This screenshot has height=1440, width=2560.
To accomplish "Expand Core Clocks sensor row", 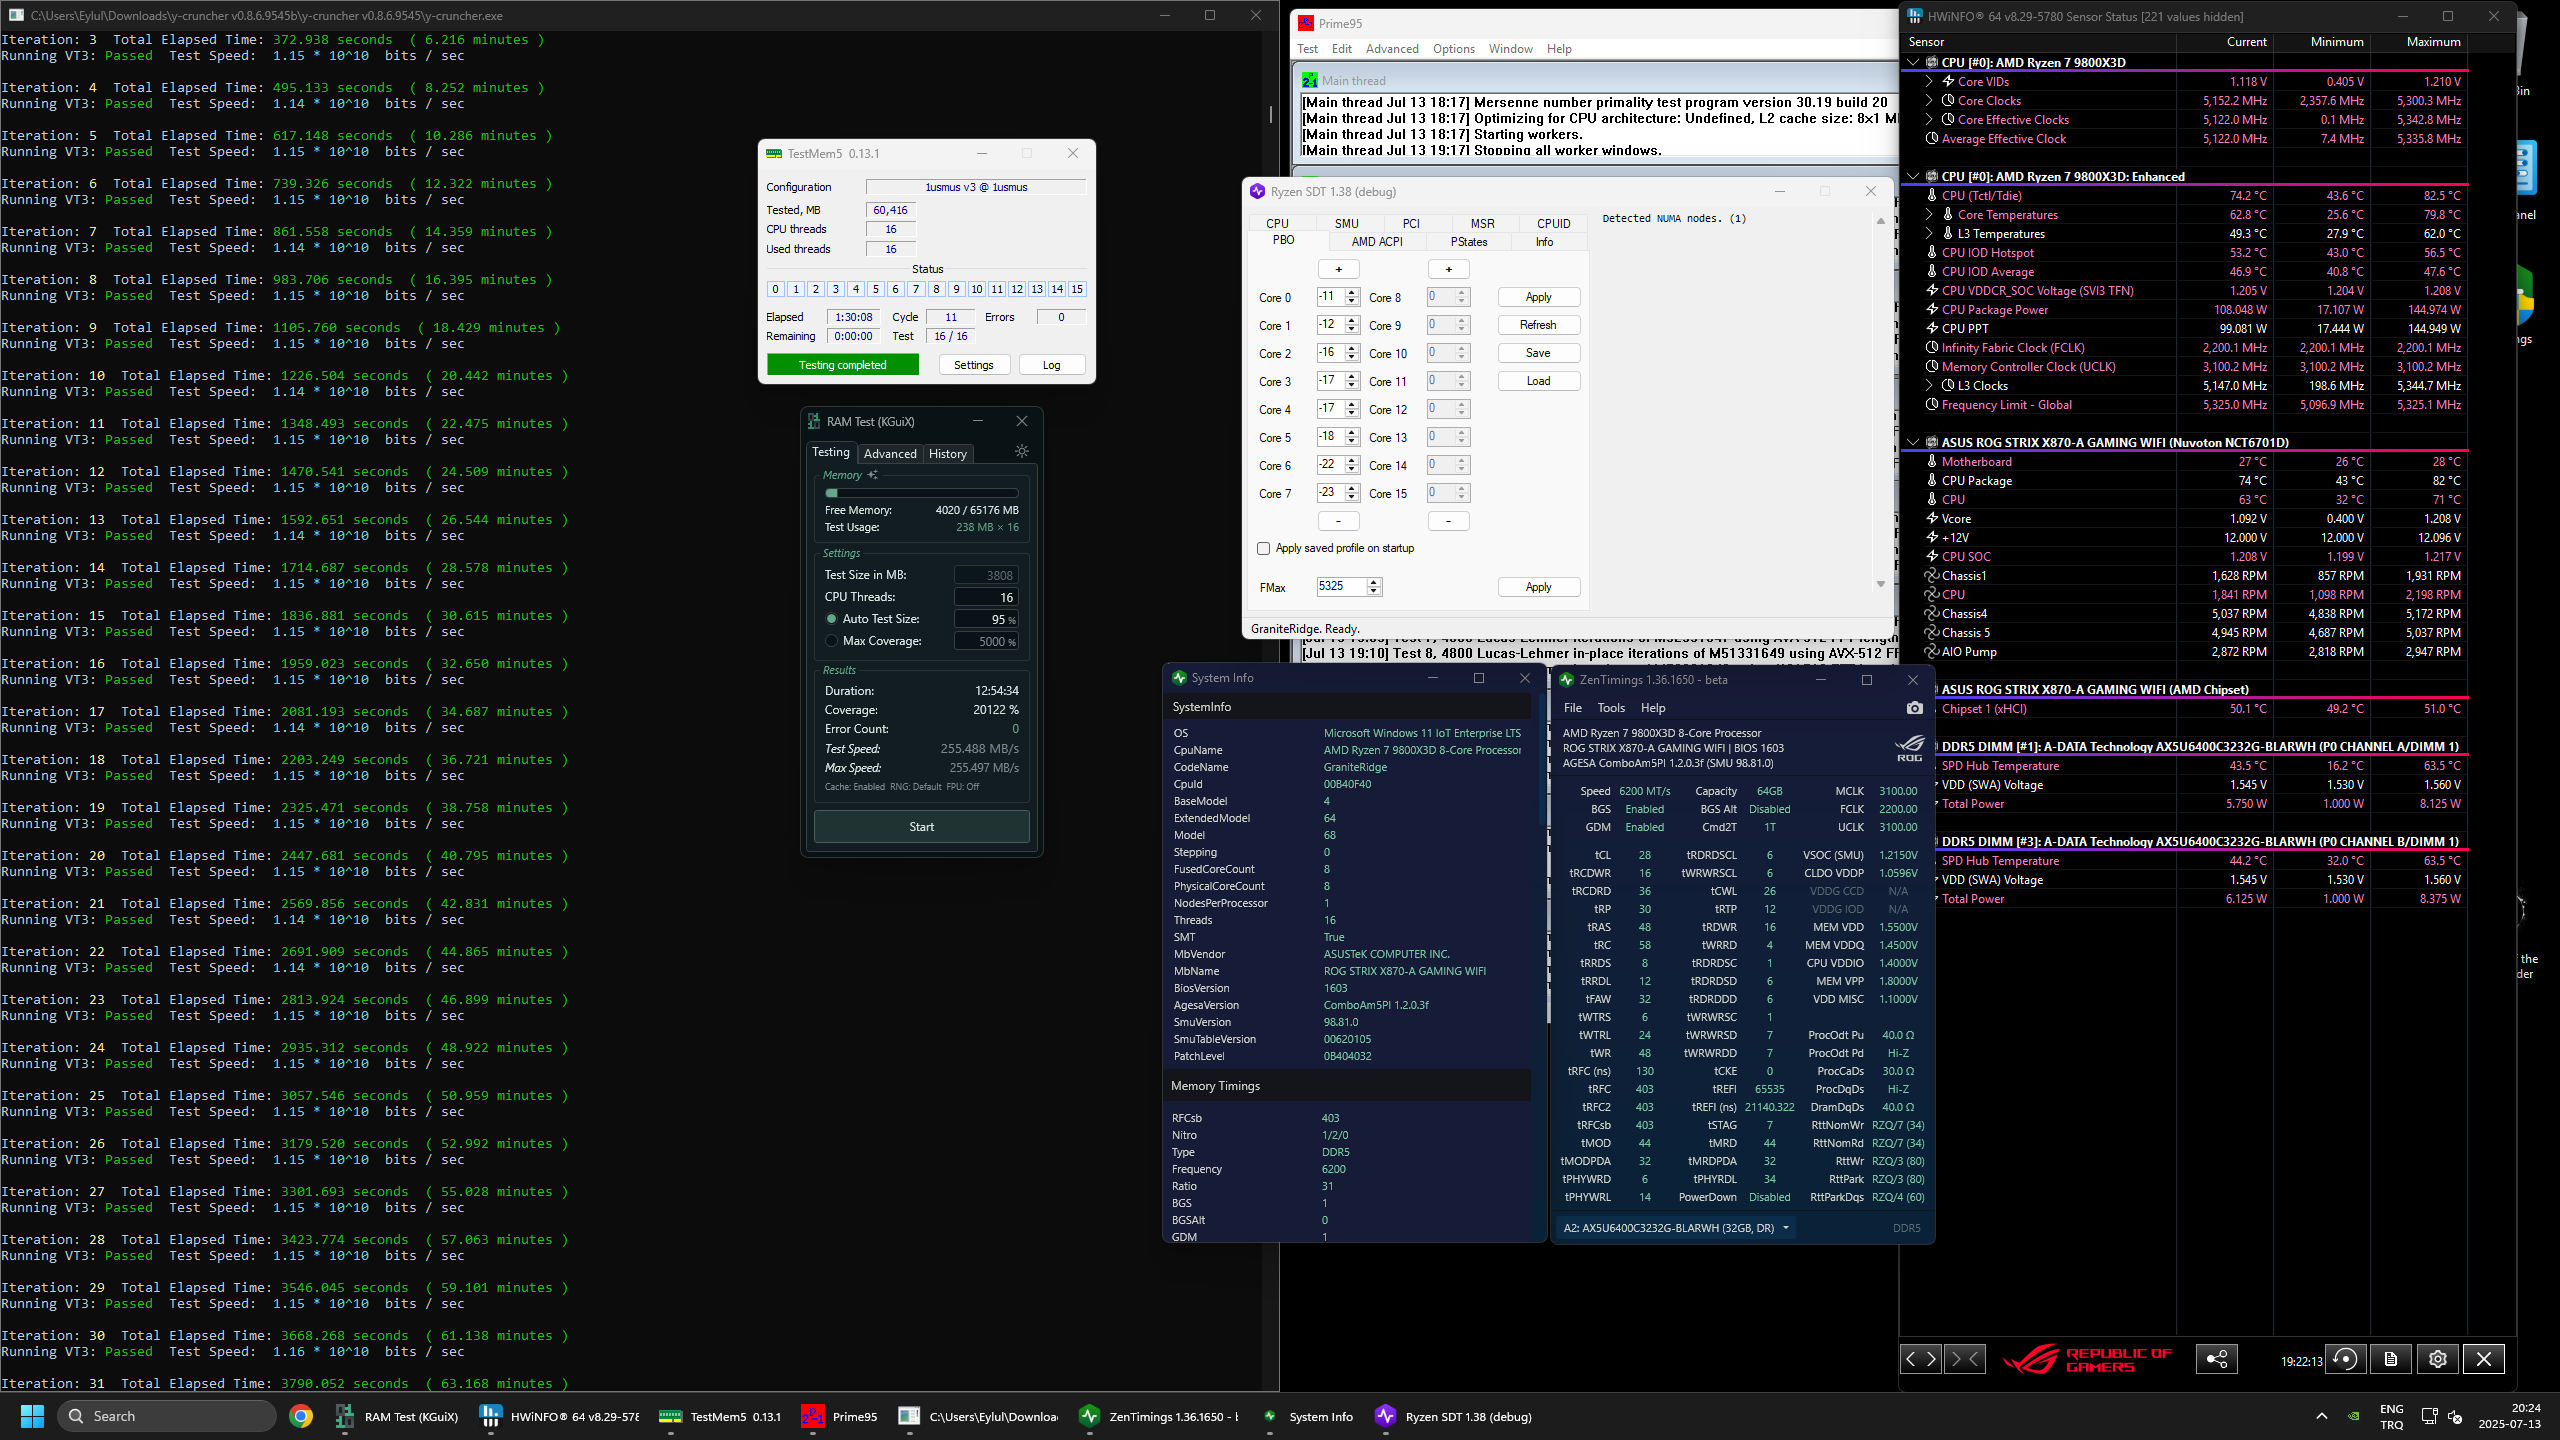I will coord(1929,101).
